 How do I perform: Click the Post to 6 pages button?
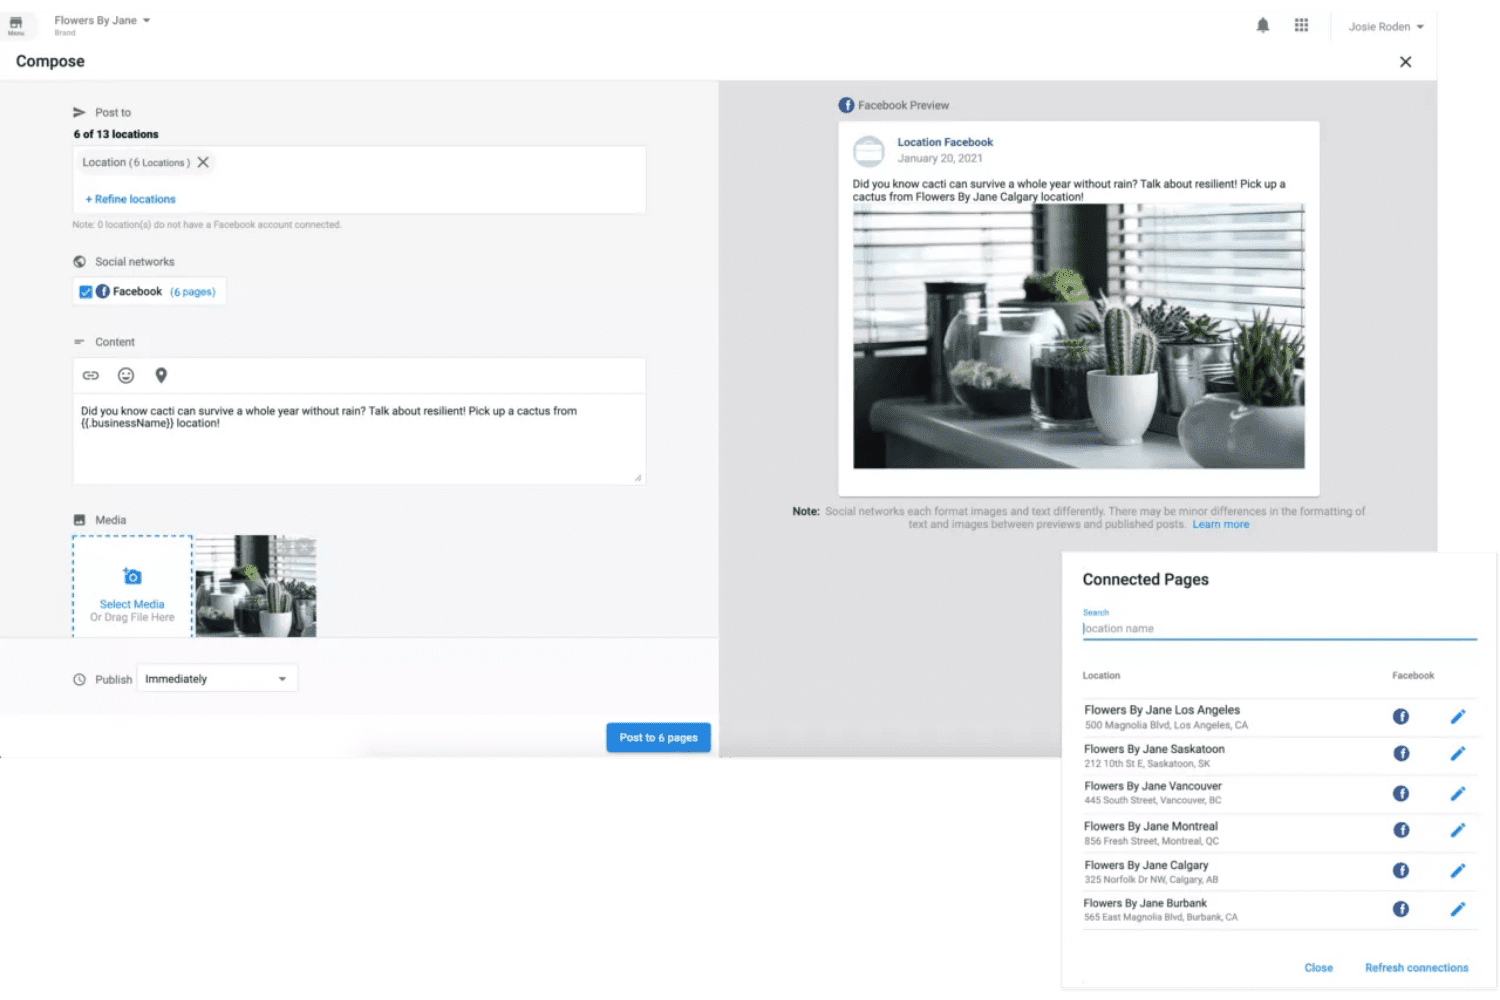tap(658, 737)
